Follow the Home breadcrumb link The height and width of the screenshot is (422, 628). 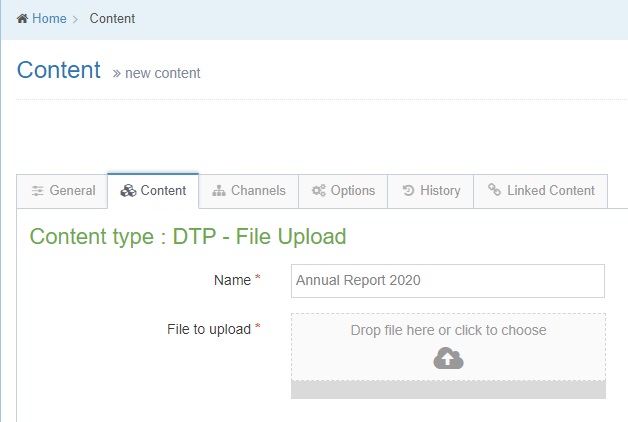pos(49,19)
